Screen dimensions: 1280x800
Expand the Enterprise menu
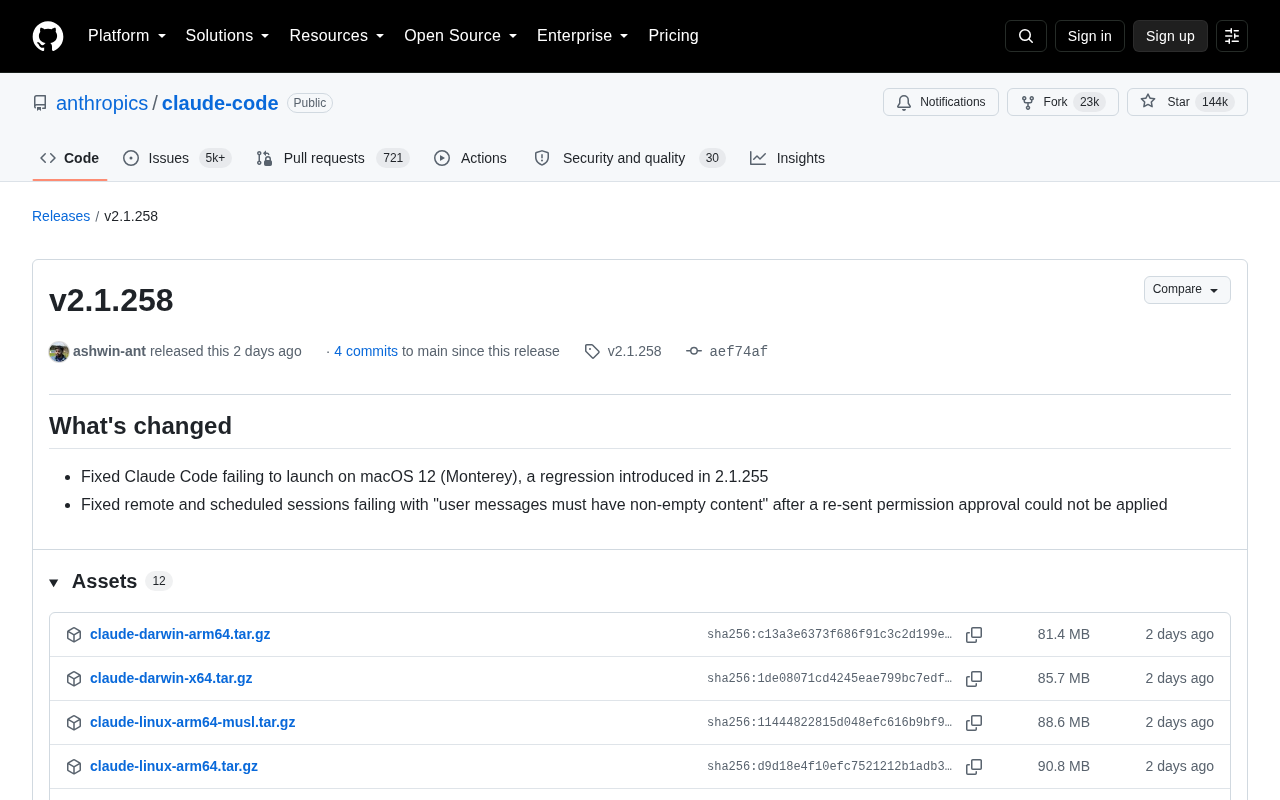pyautogui.click(x=583, y=36)
